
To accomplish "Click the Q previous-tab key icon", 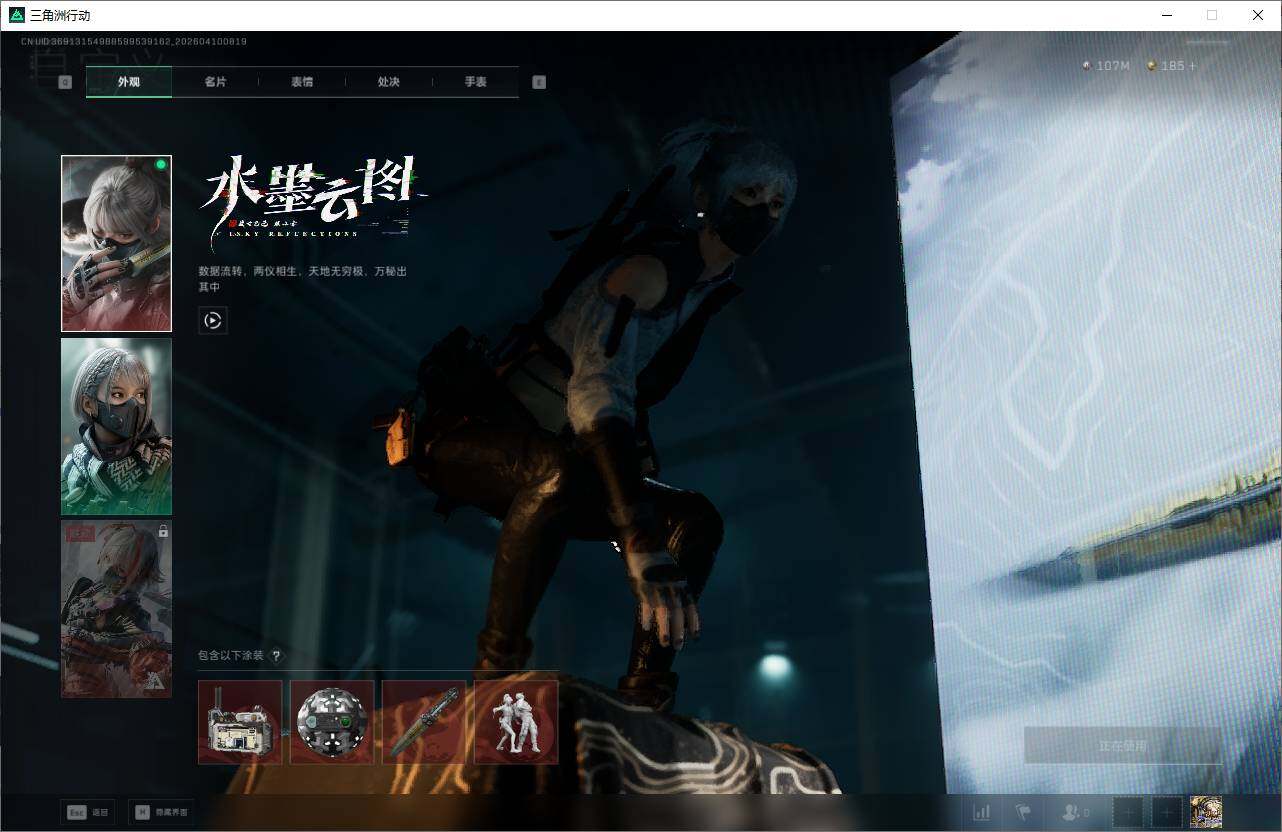I will click(x=65, y=82).
